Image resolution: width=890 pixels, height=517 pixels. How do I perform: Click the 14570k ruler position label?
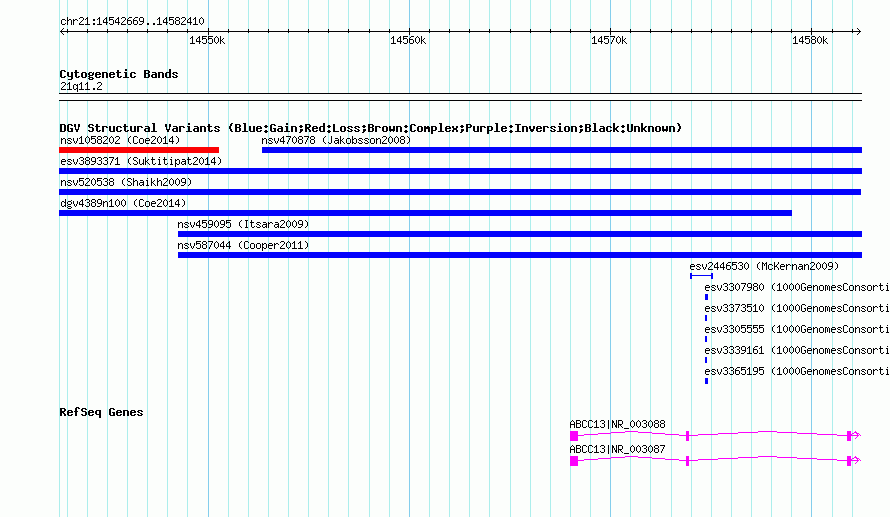pyautogui.click(x=609, y=40)
